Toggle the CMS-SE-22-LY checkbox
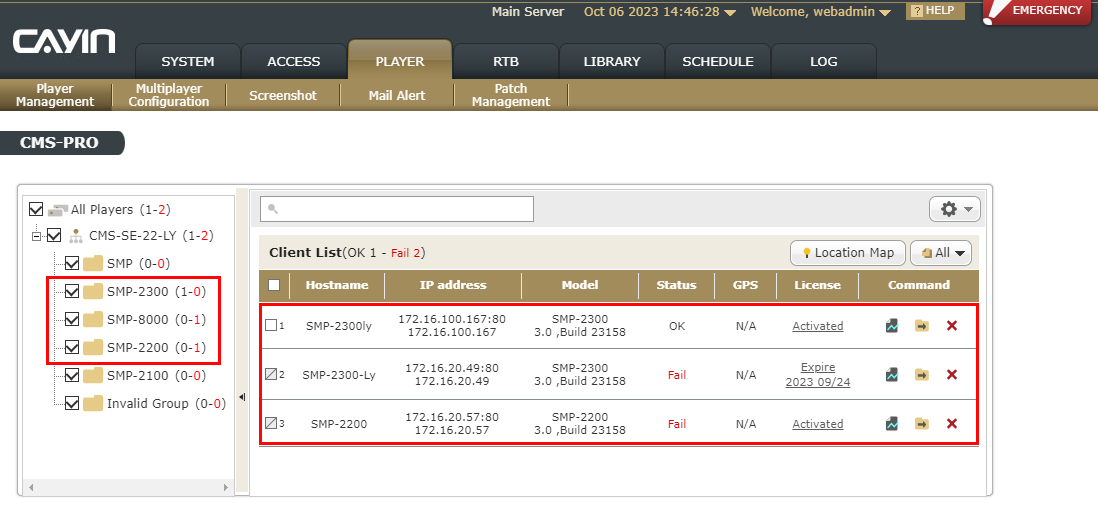The height and width of the screenshot is (510, 1098). point(54,236)
